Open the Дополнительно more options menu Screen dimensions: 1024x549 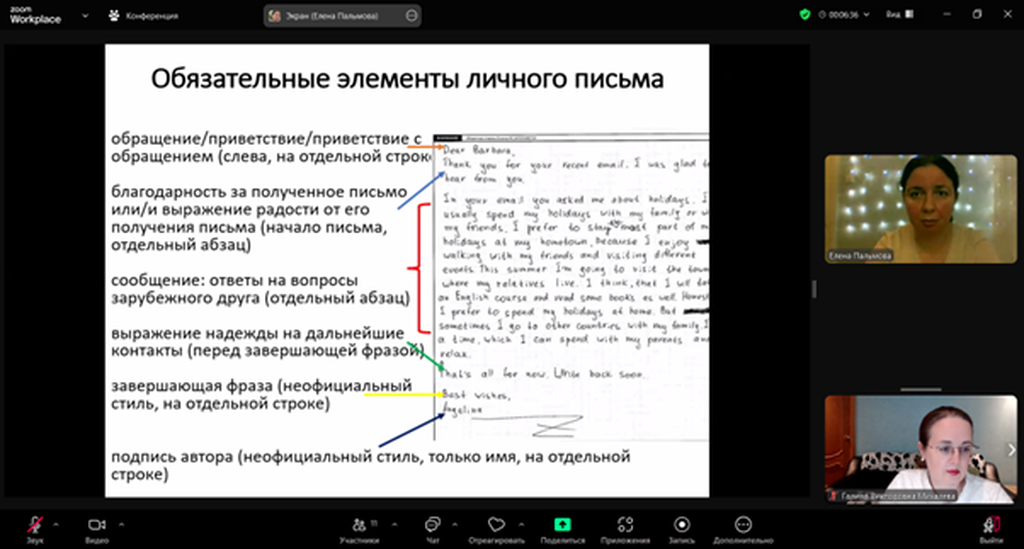(x=742, y=524)
